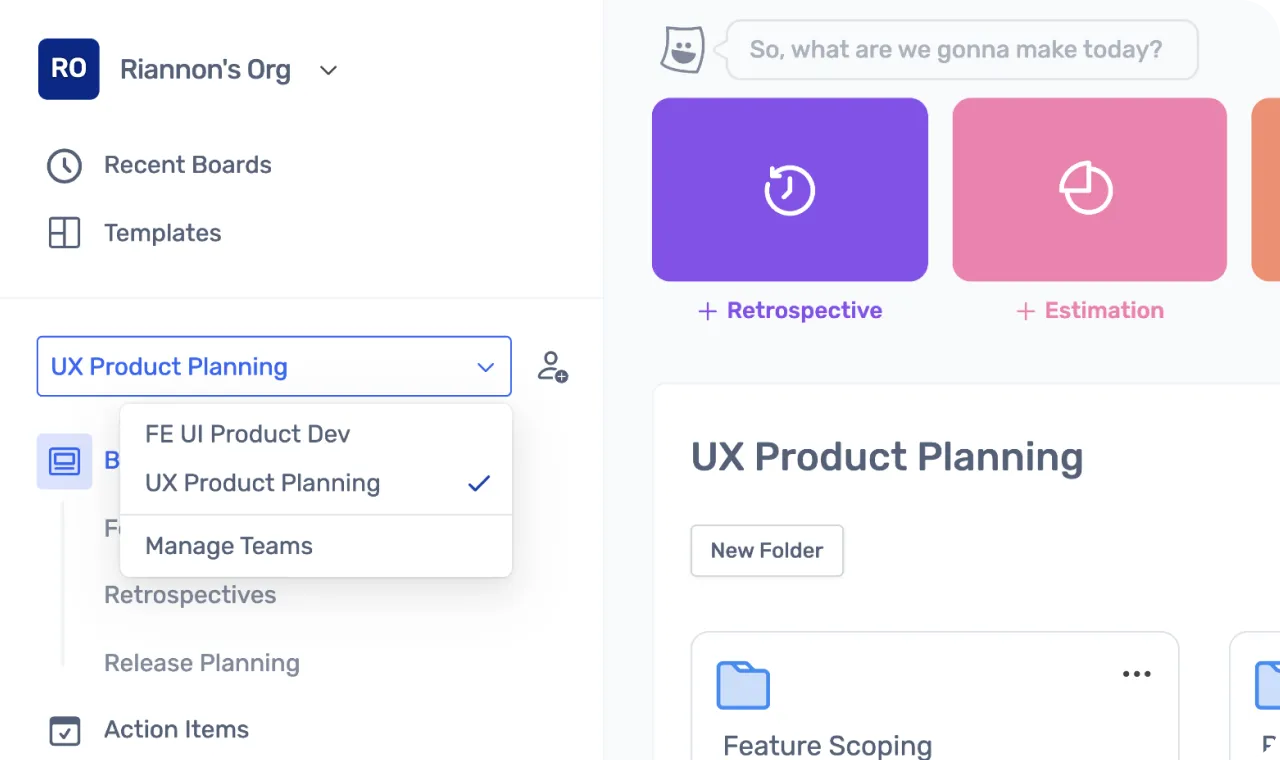Click the mascot face icon near the prompt
The image size is (1280, 760).
[682, 48]
